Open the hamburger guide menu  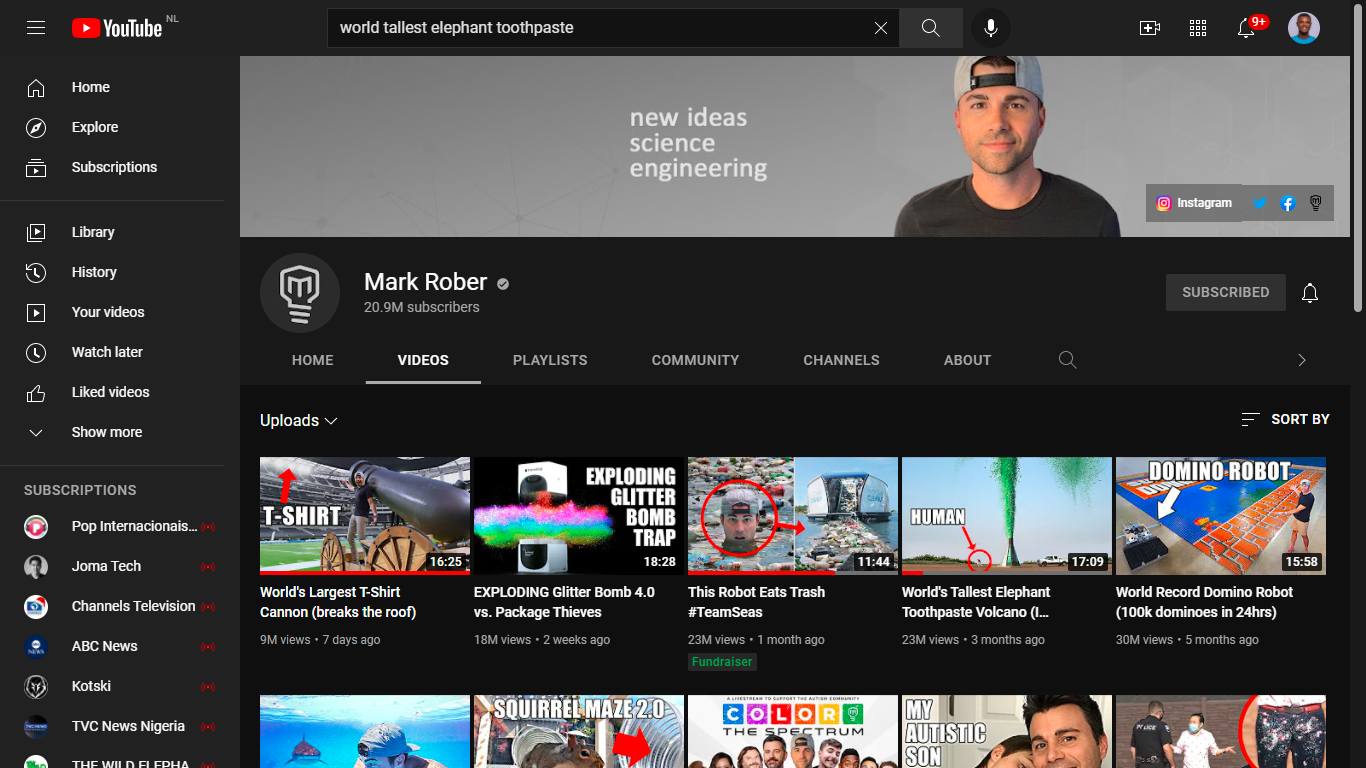(36, 28)
